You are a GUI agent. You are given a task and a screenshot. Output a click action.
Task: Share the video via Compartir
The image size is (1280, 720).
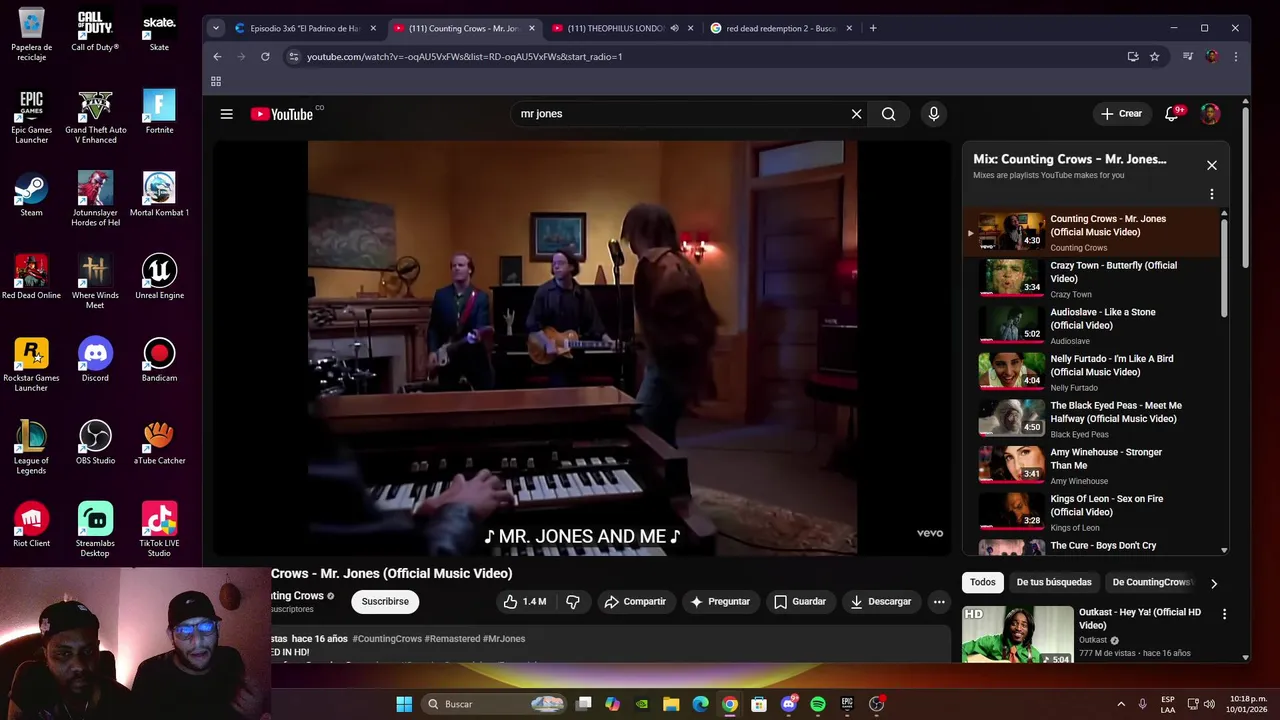[x=635, y=602]
